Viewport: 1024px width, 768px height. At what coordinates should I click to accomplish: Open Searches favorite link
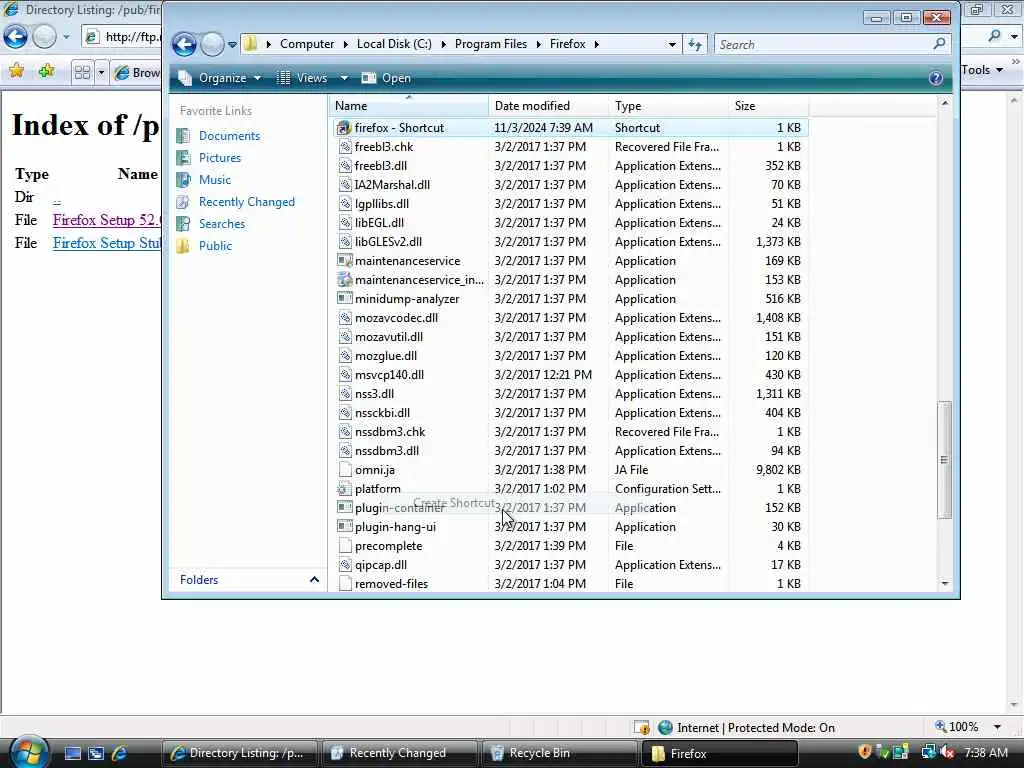(x=222, y=224)
